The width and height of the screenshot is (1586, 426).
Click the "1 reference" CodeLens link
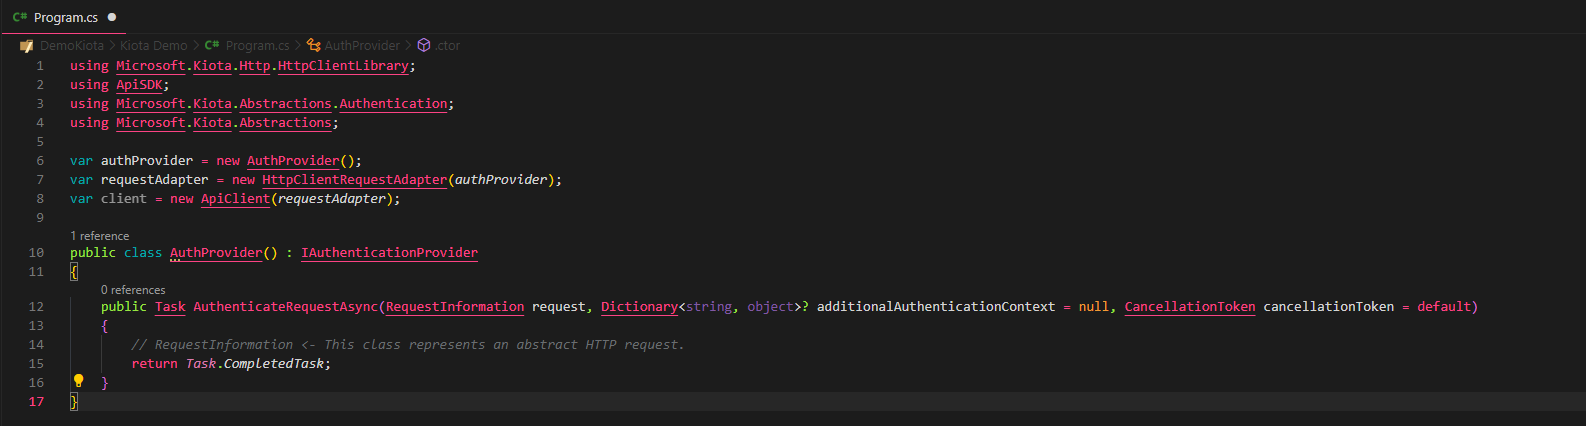tap(100, 236)
